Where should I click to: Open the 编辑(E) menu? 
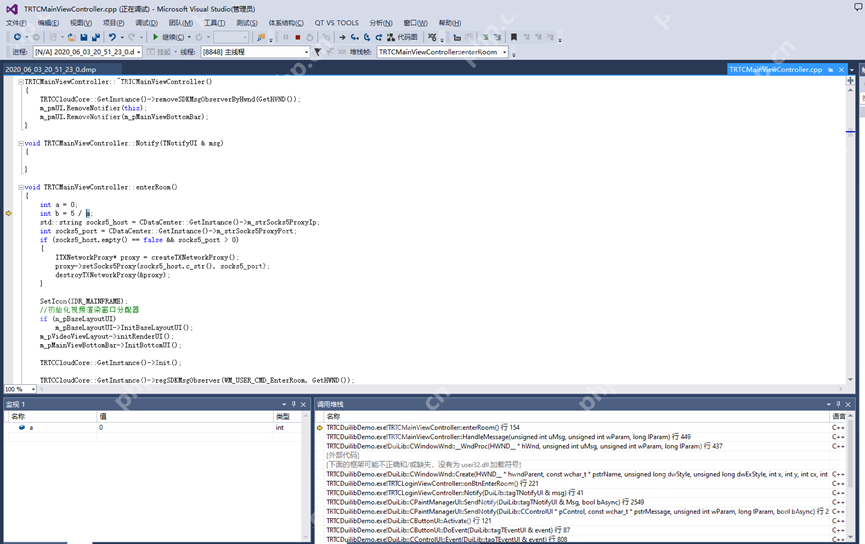48,23
